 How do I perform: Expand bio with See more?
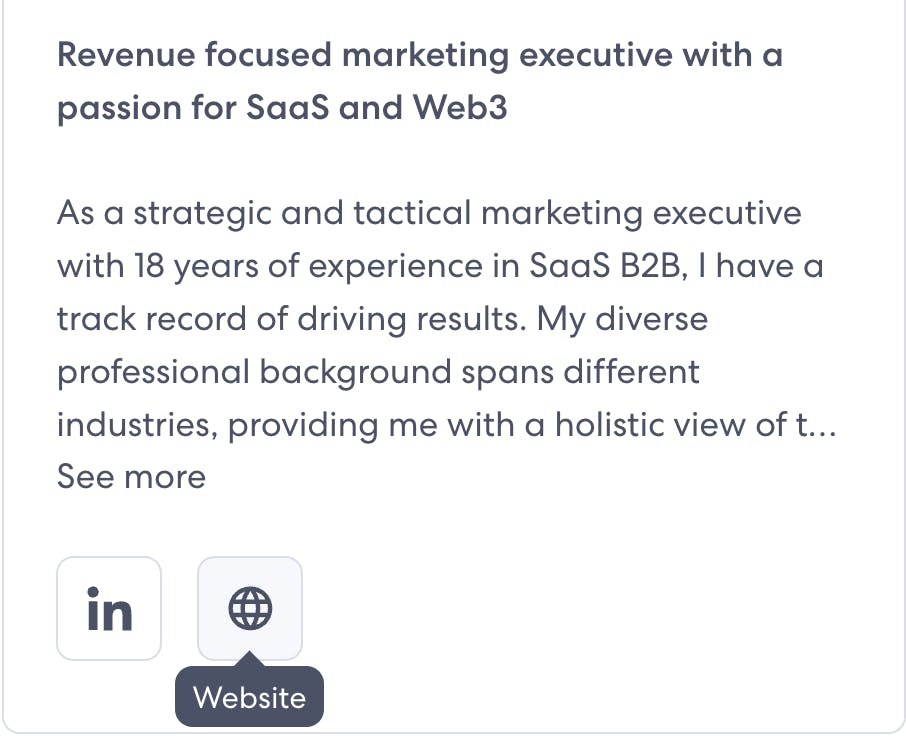point(131,477)
